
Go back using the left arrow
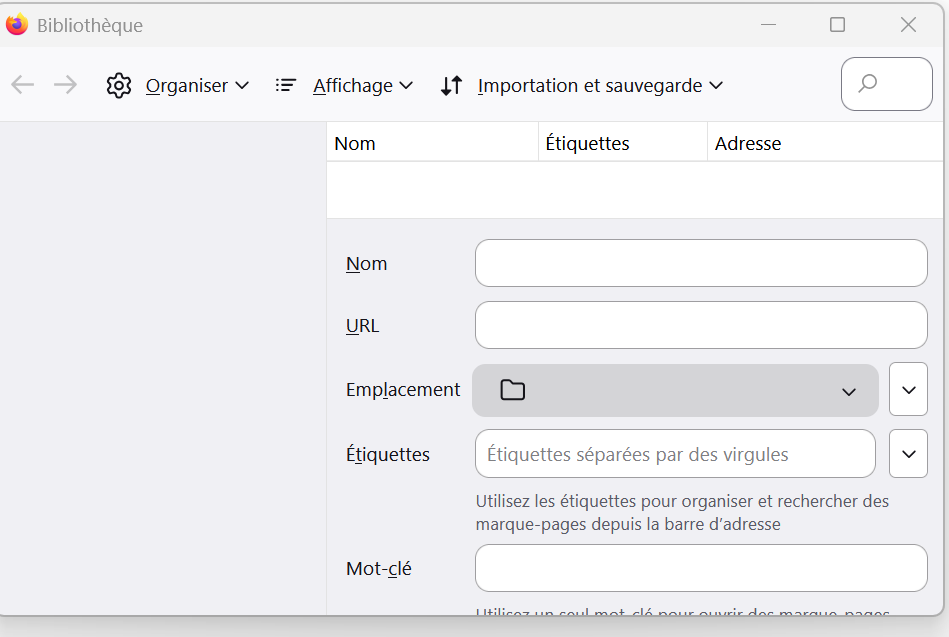23,85
